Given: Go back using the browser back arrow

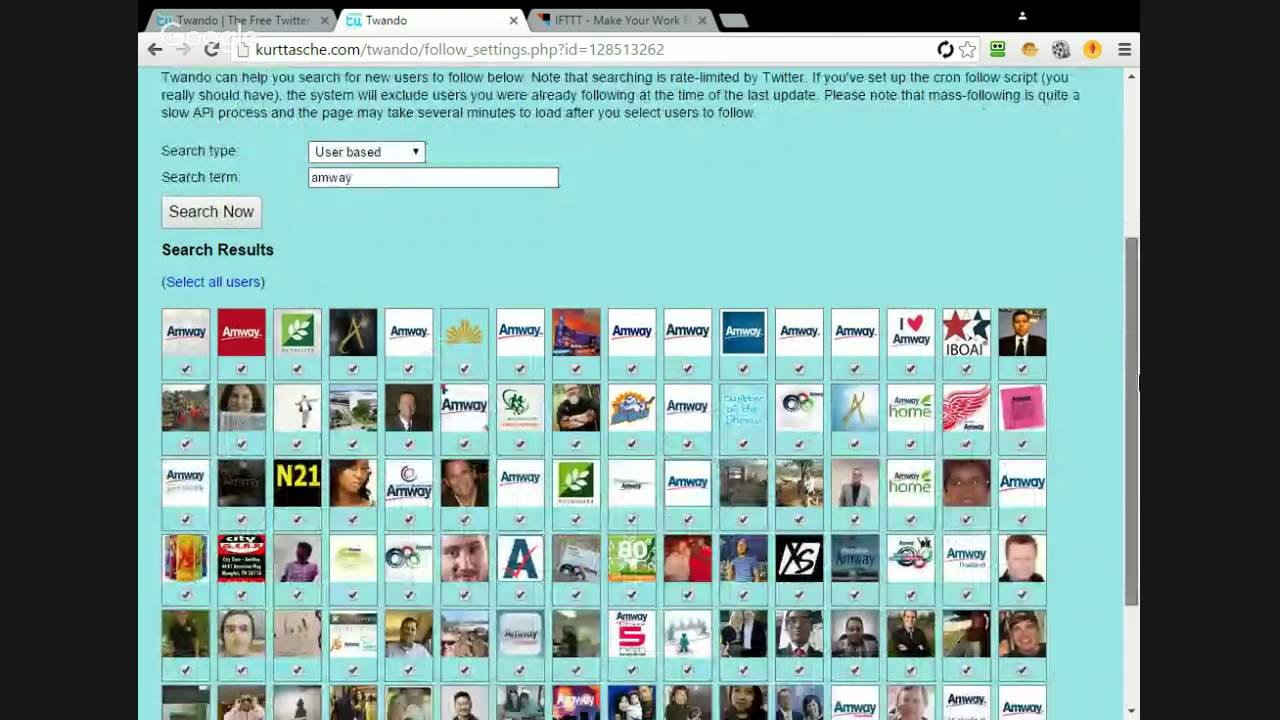Looking at the screenshot, I should pos(155,49).
